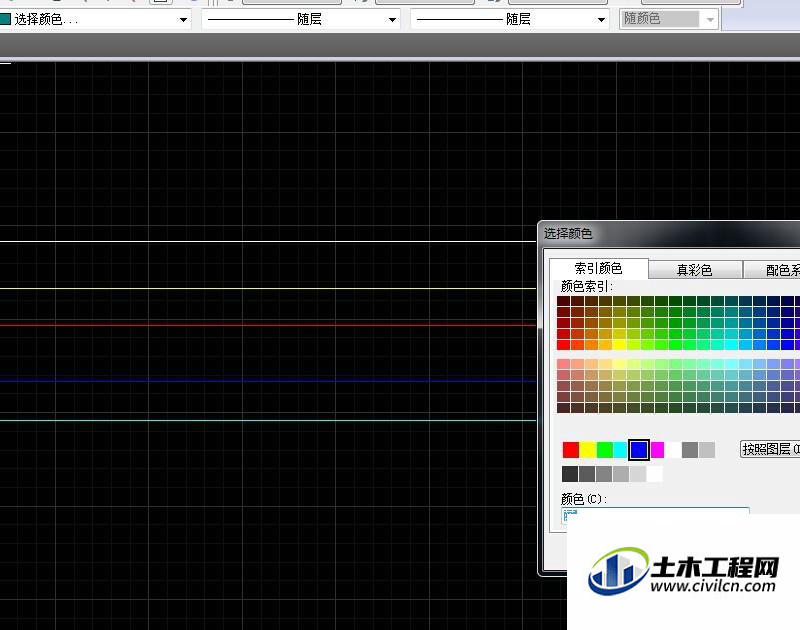
Task: Click the 选择颜色 dialog title bar
Action: 669,234
